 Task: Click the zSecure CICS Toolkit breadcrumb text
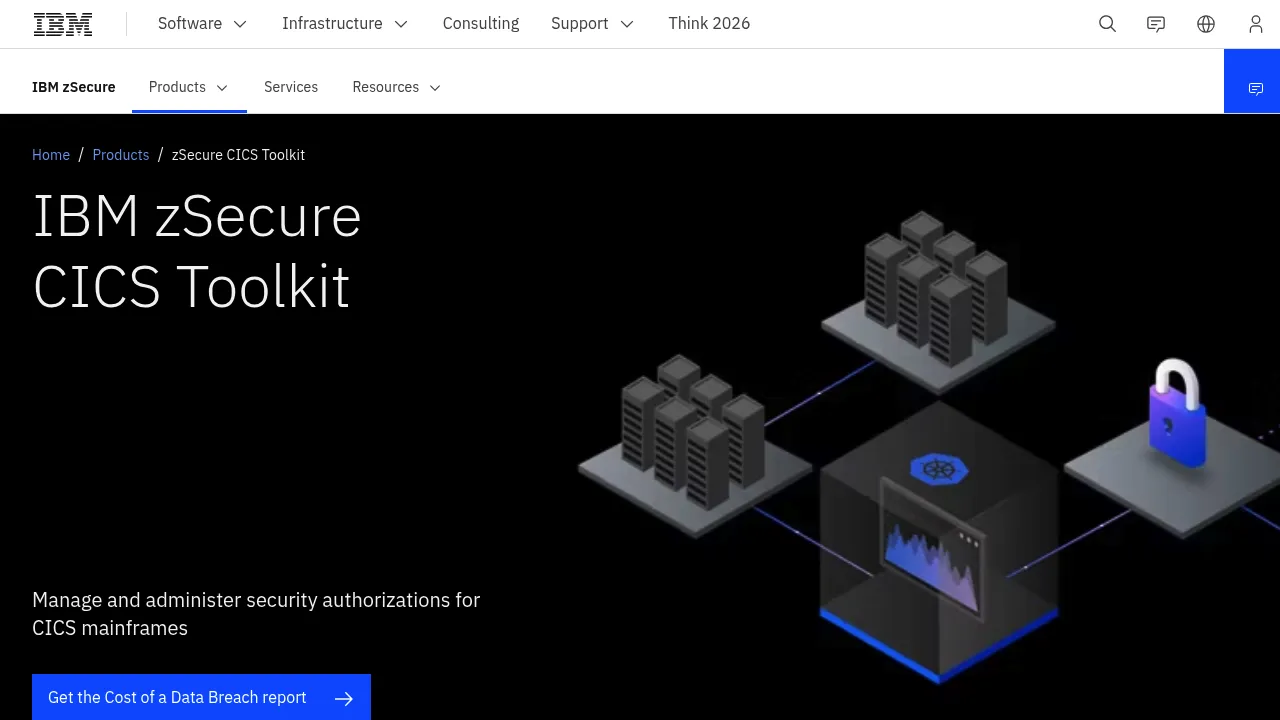point(238,155)
